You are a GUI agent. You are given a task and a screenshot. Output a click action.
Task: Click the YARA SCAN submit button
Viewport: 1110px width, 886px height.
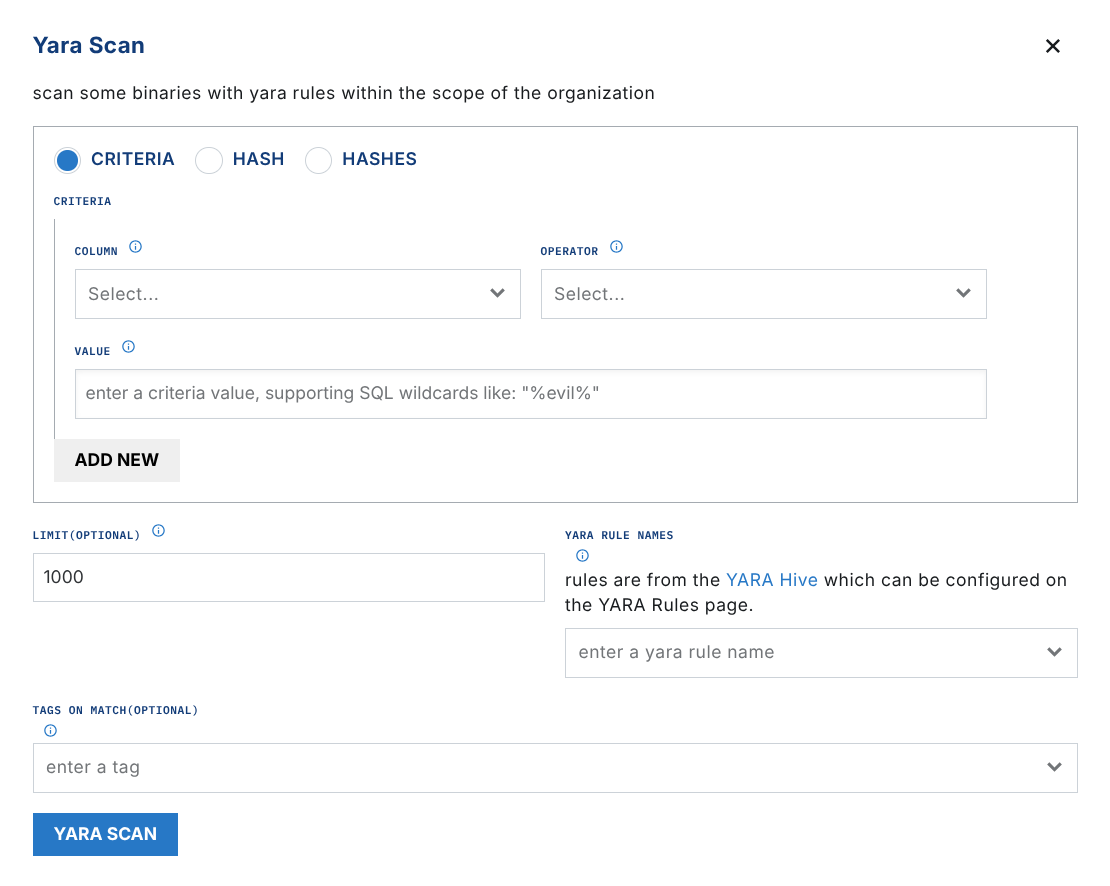(105, 834)
